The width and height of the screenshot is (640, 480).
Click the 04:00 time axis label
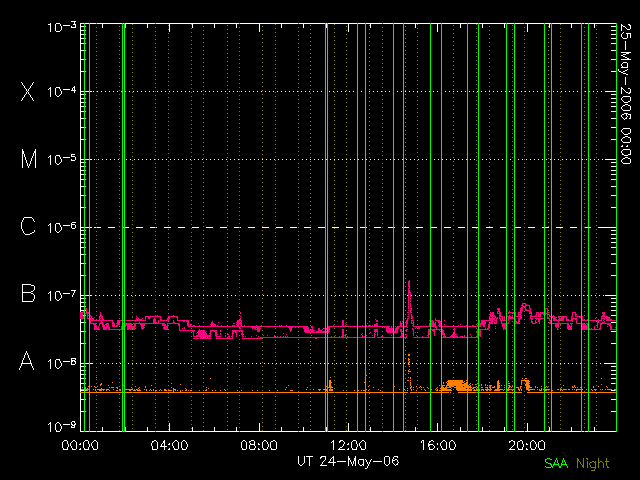pos(169,445)
